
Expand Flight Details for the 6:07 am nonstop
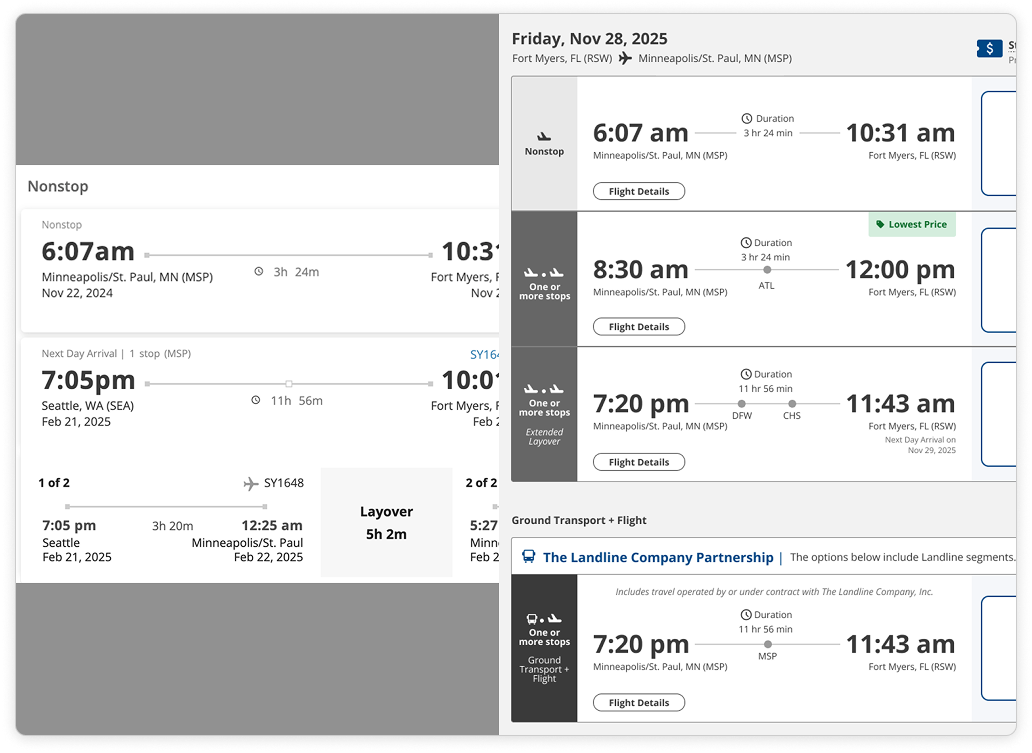coord(639,191)
